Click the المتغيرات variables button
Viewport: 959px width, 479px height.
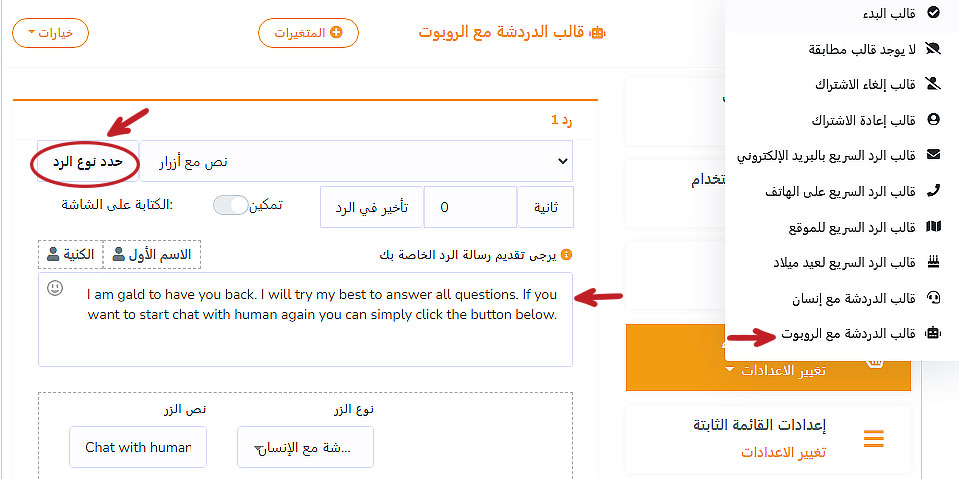point(308,32)
